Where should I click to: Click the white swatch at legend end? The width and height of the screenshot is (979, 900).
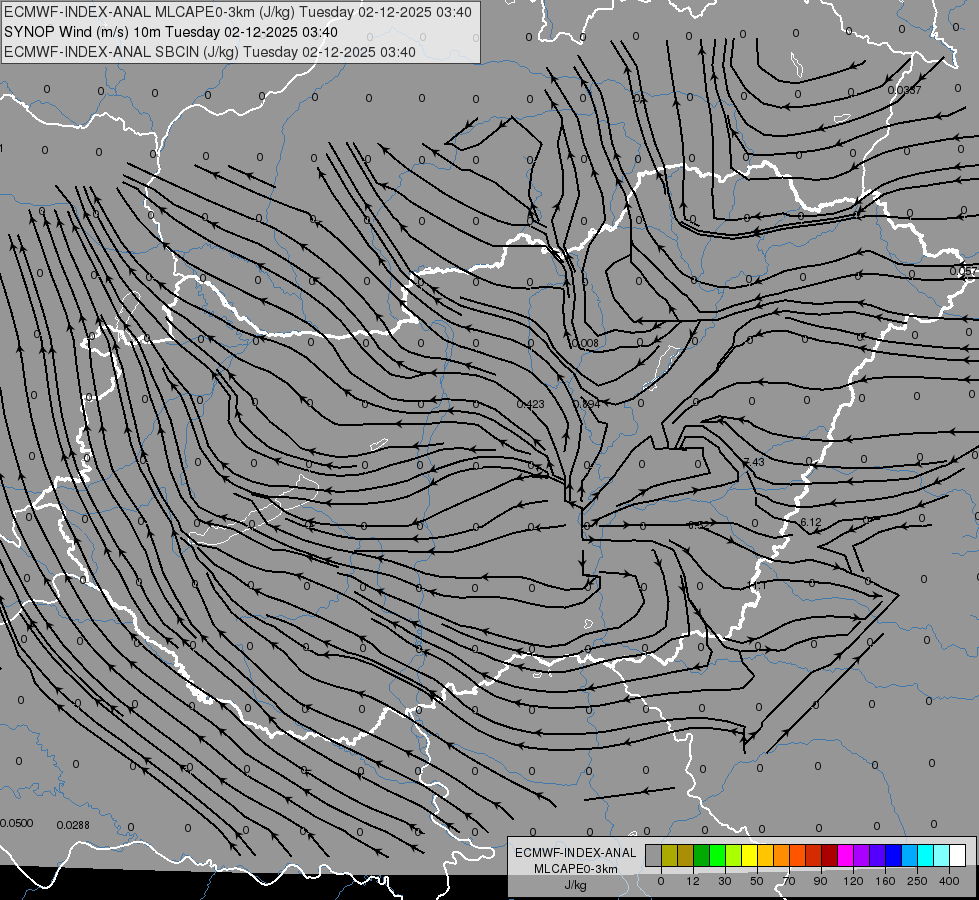(x=958, y=855)
